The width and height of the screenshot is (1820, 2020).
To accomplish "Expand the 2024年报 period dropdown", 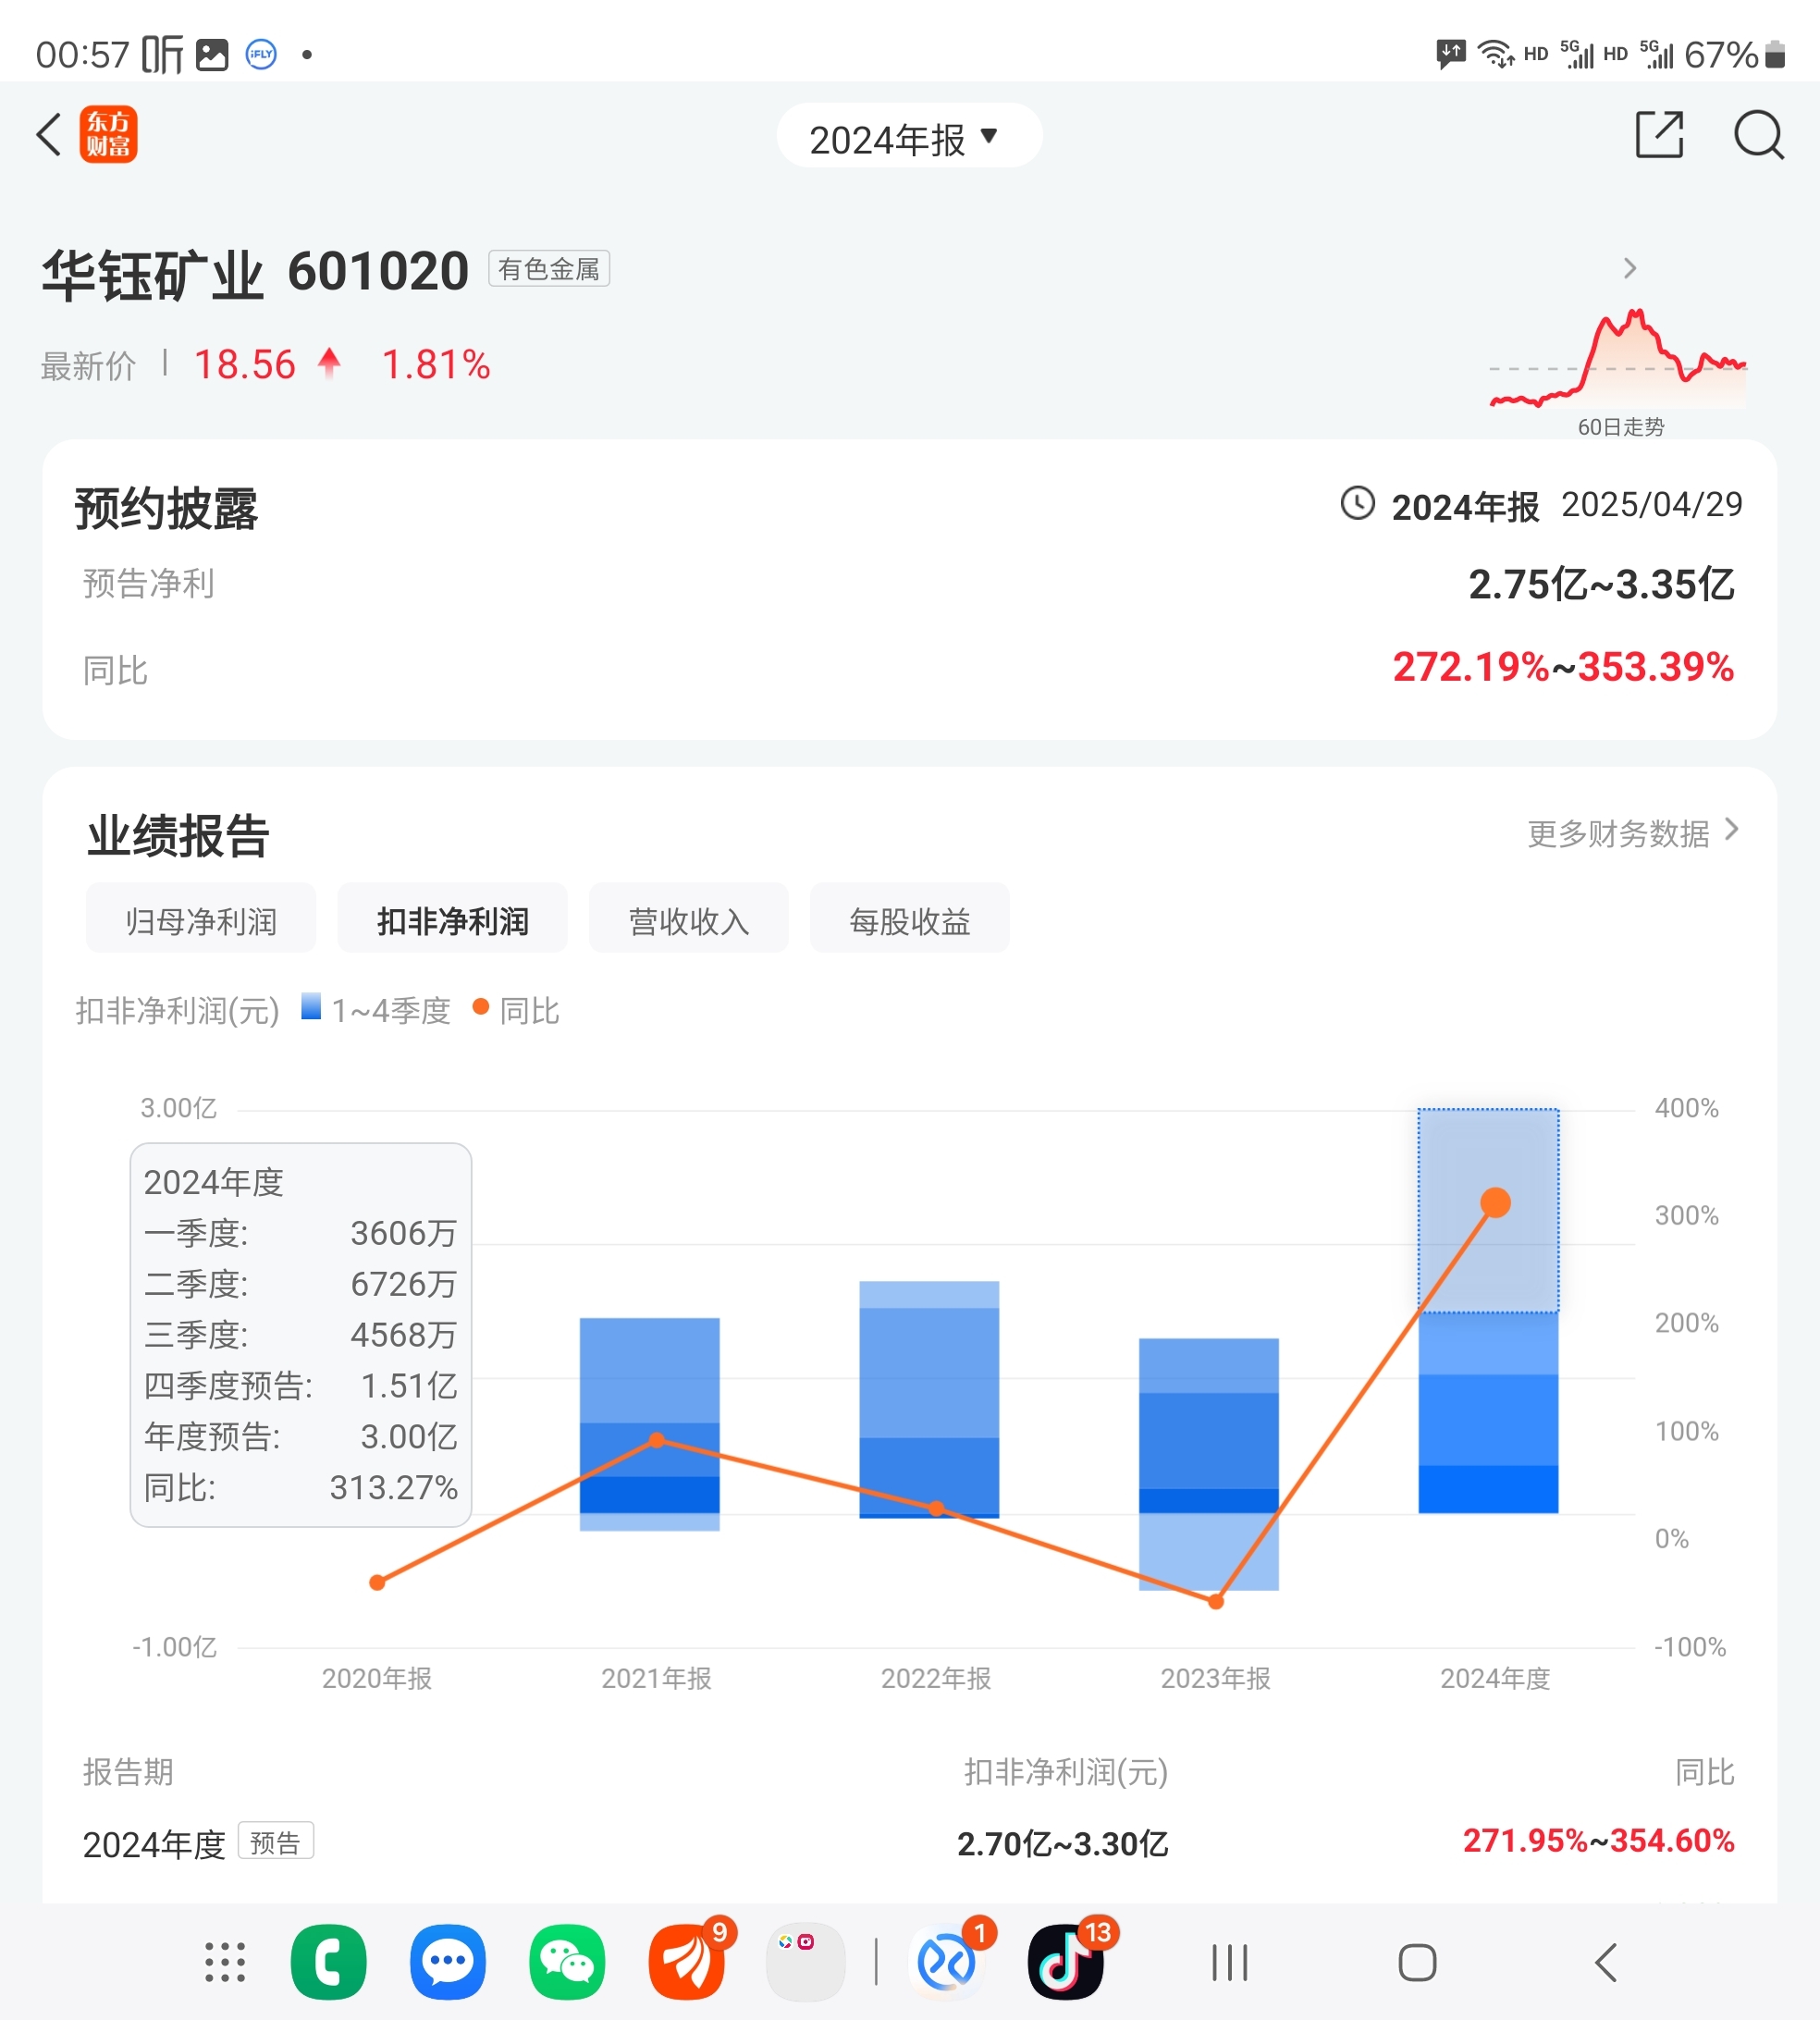I will pyautogui.click(x=908, y=137).
